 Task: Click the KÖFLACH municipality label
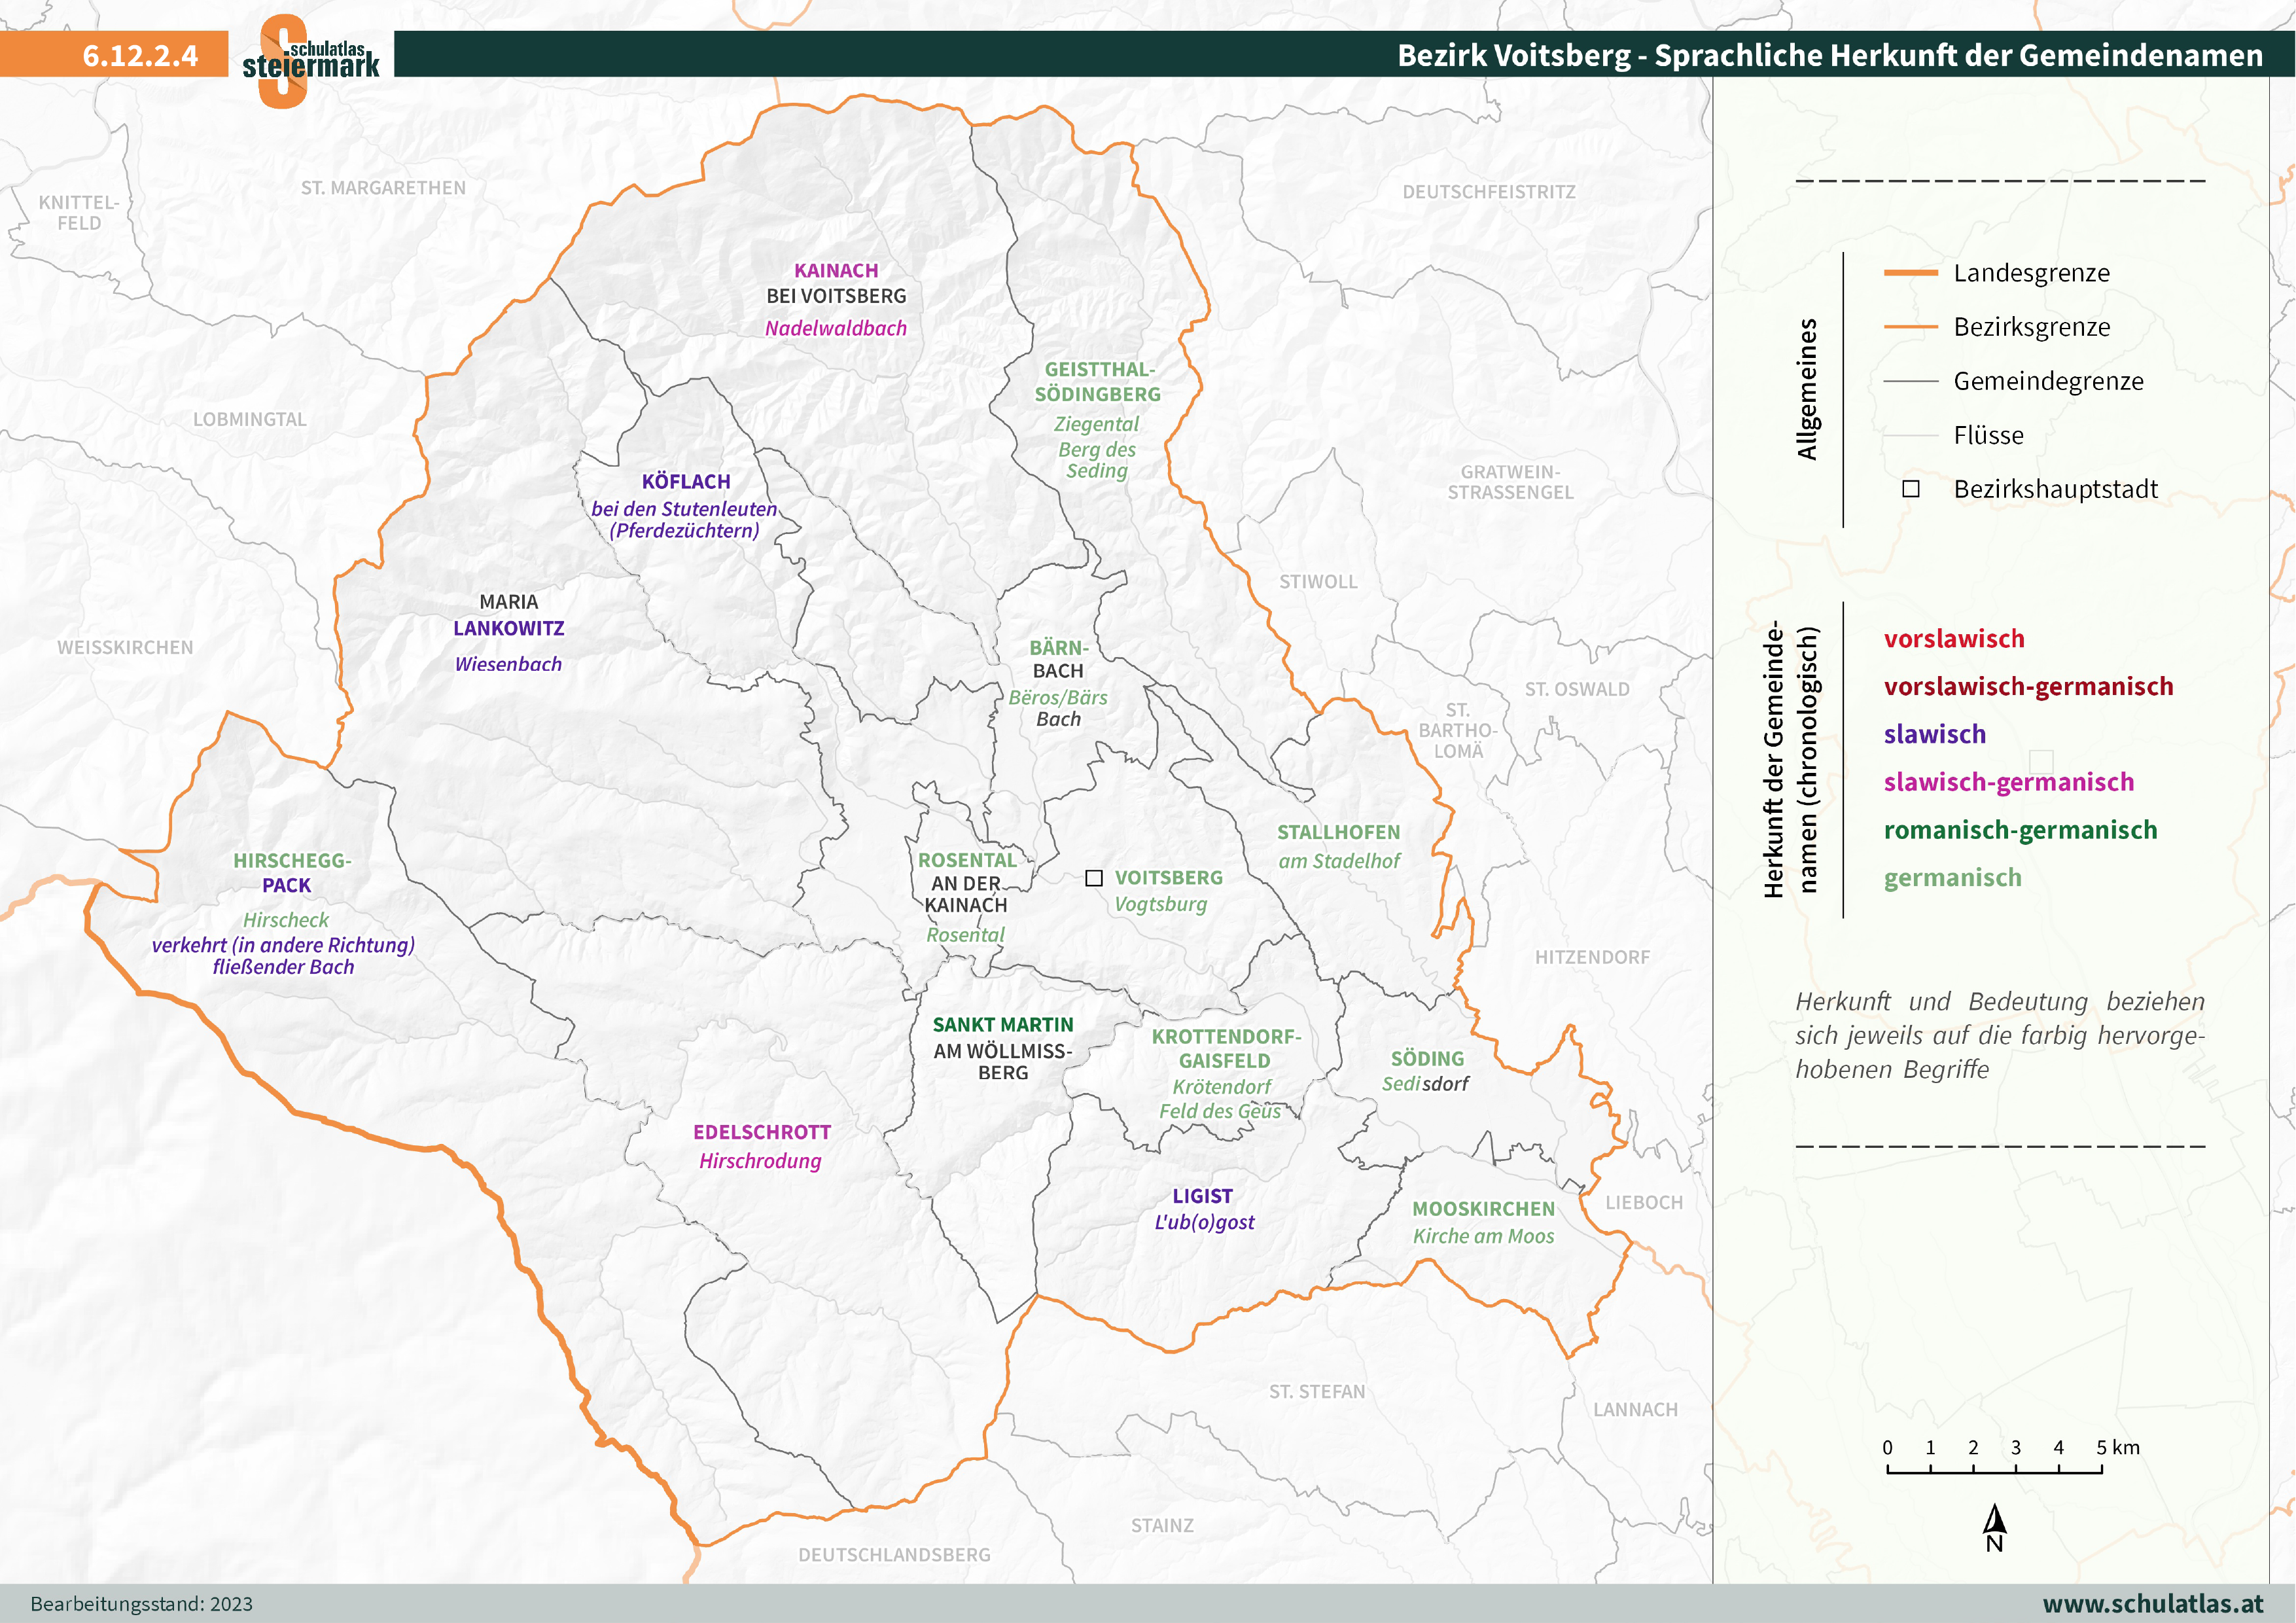pos(686,482)
